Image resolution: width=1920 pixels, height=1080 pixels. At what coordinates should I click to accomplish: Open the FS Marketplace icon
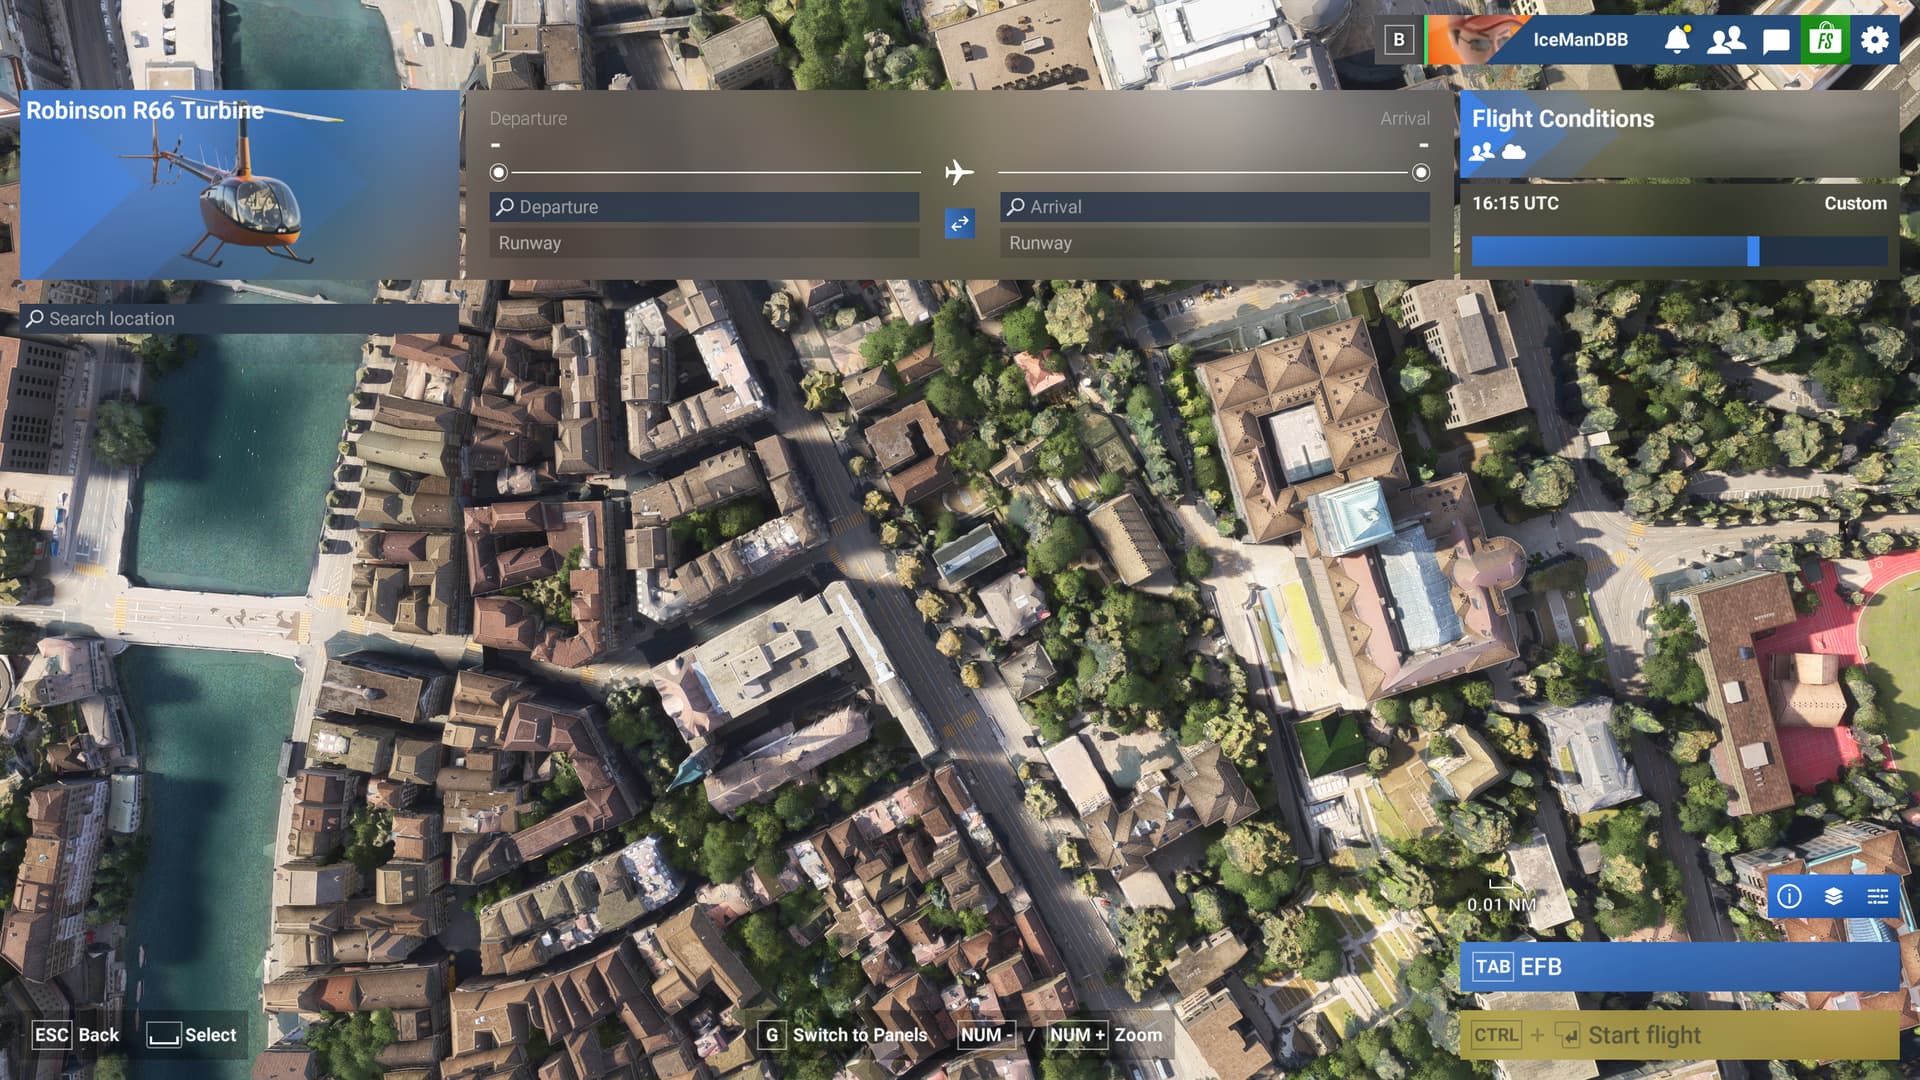(x=1825, y=40)
